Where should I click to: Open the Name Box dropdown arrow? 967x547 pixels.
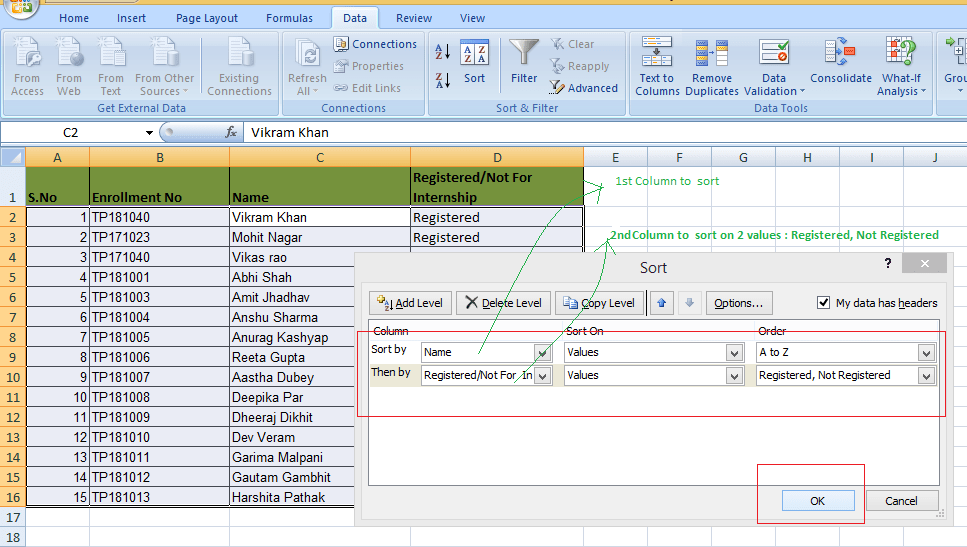pyautogui.click(x=149, y=133)
